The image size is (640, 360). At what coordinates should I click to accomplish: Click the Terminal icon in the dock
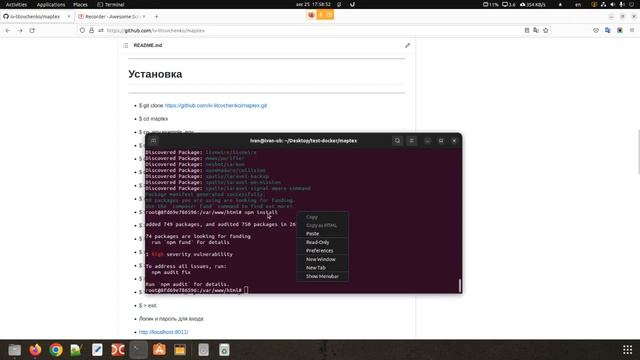[x=139, y=350]
